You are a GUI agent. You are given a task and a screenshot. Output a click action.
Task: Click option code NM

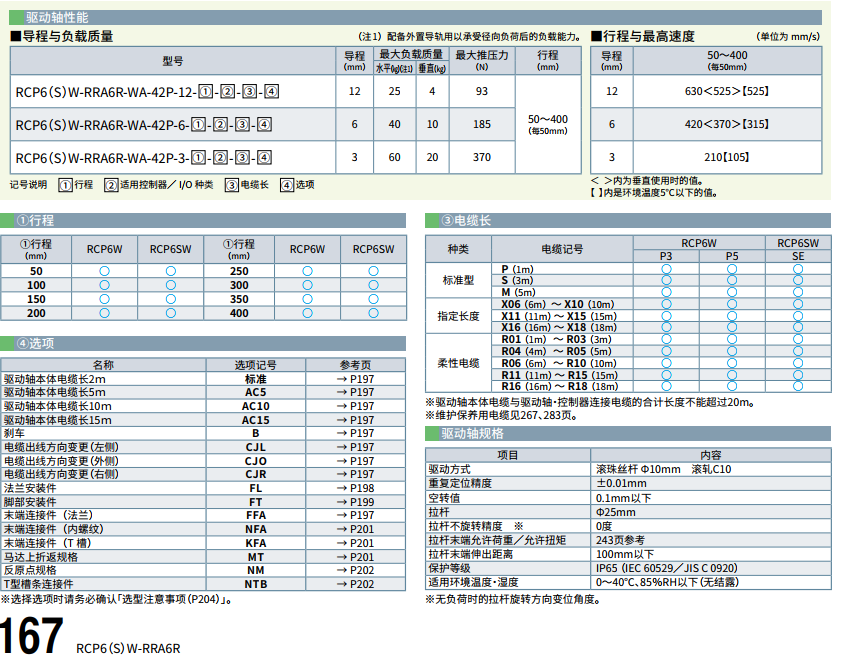(256, 570)
